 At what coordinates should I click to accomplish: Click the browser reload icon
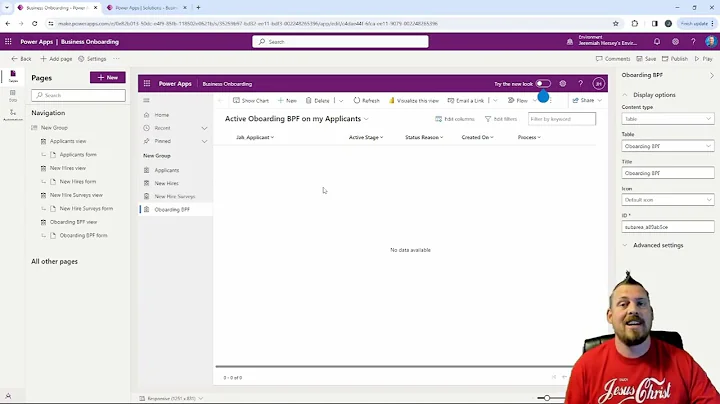tap(34, 23)
